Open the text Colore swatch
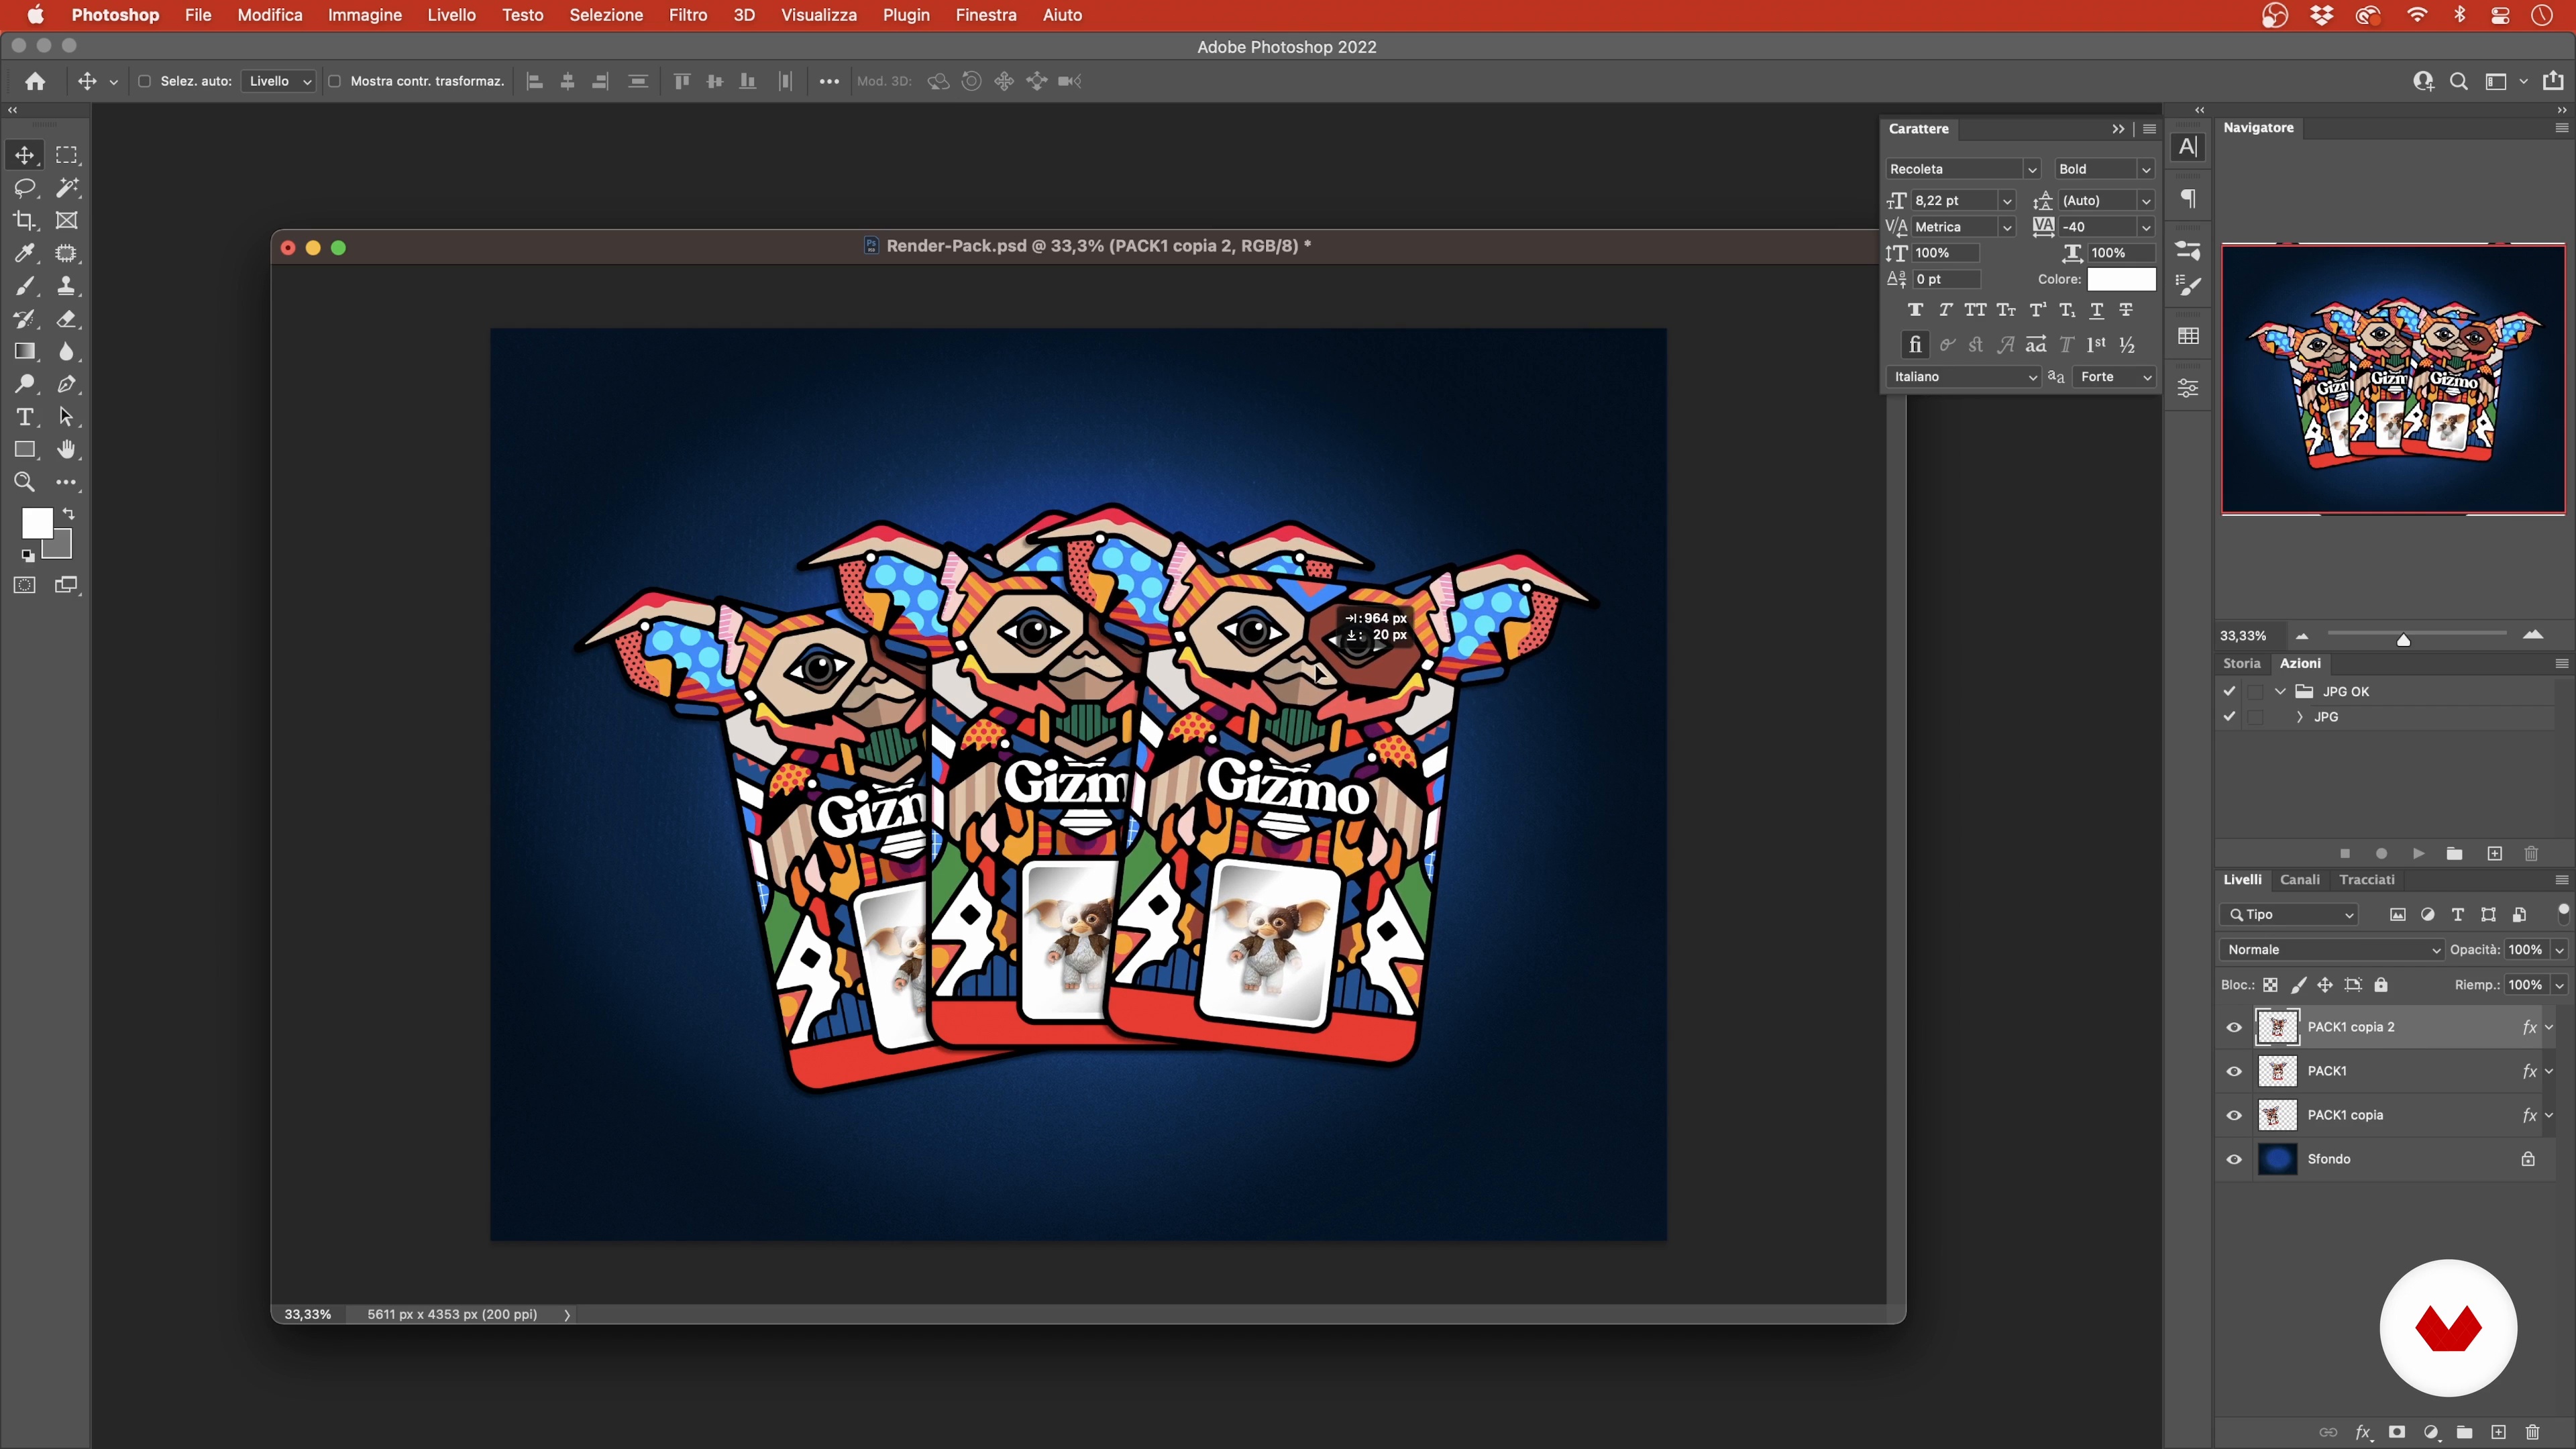The height and width of the screenshot is (1449, 2576). click(x=2121, y=279)
